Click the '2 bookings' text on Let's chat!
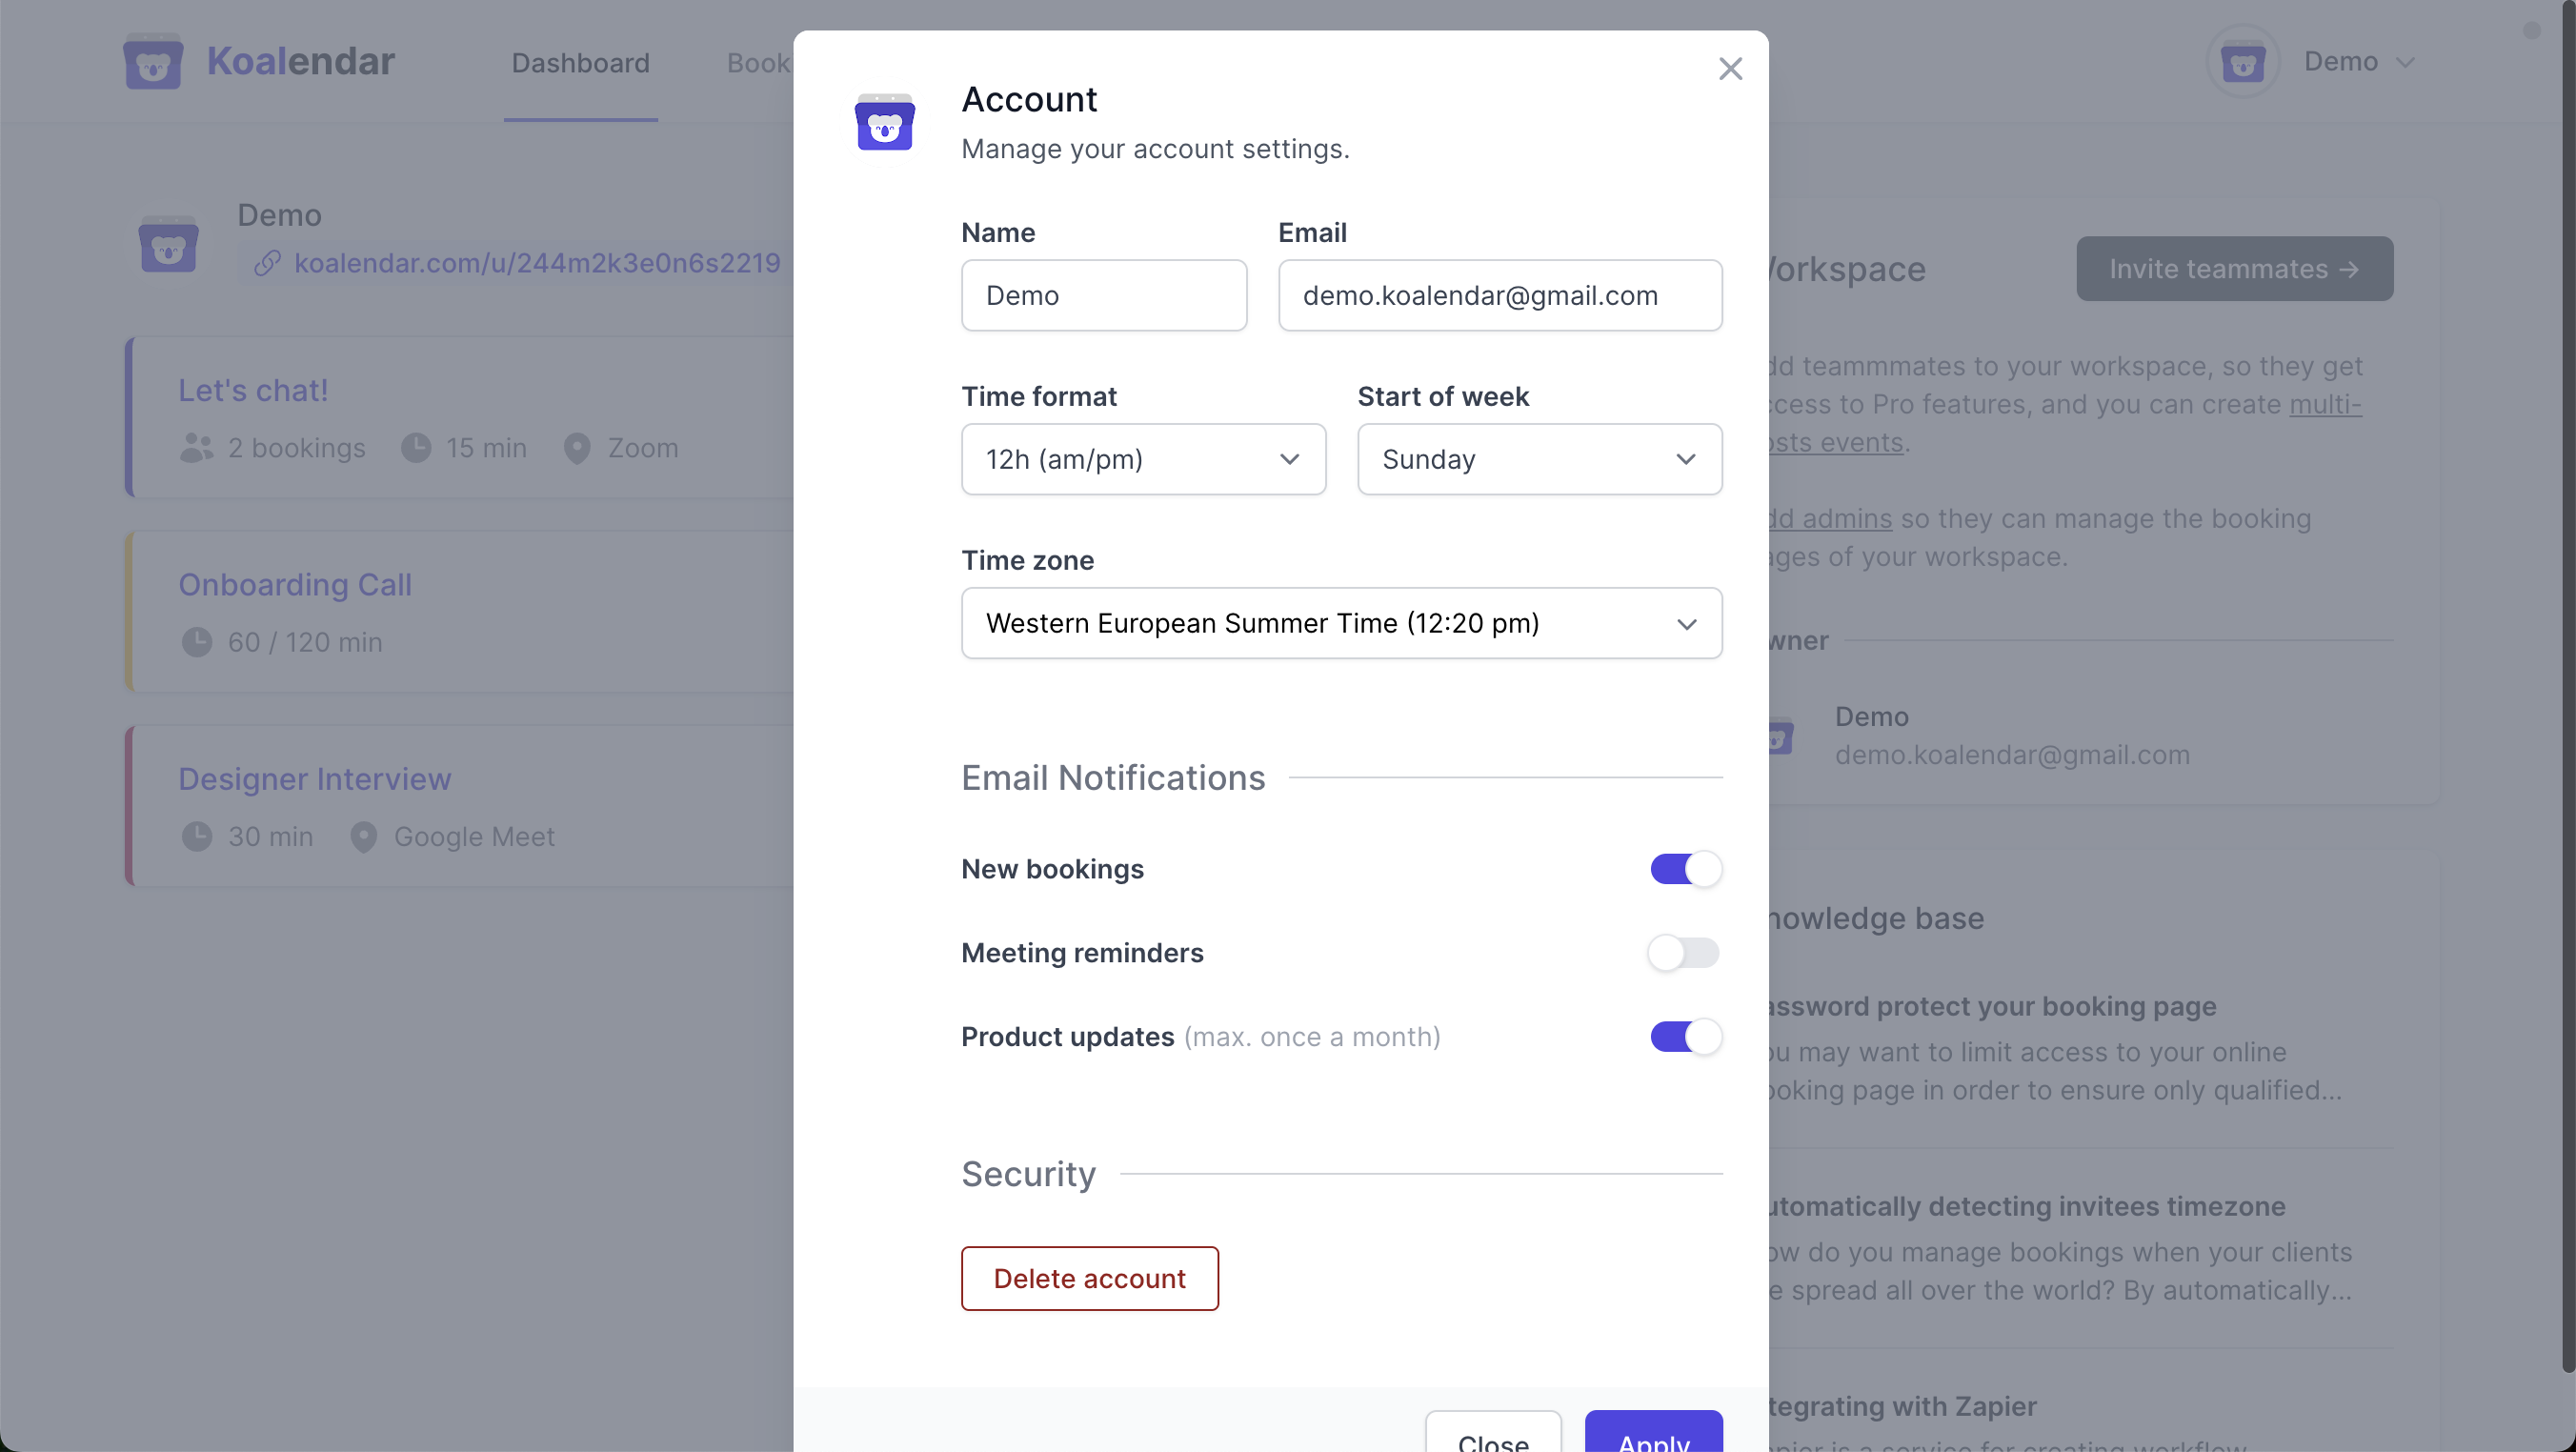Image resolution: width=2576 pixels, height=1452 pixels. 296,448
